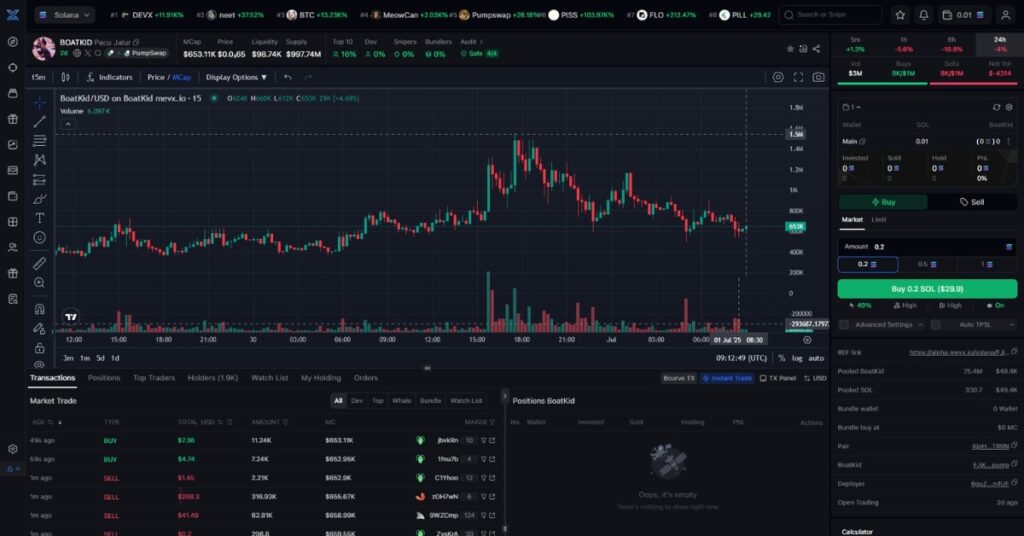
Task: Open the Main wallet options menu
Action: point(1009,141)
